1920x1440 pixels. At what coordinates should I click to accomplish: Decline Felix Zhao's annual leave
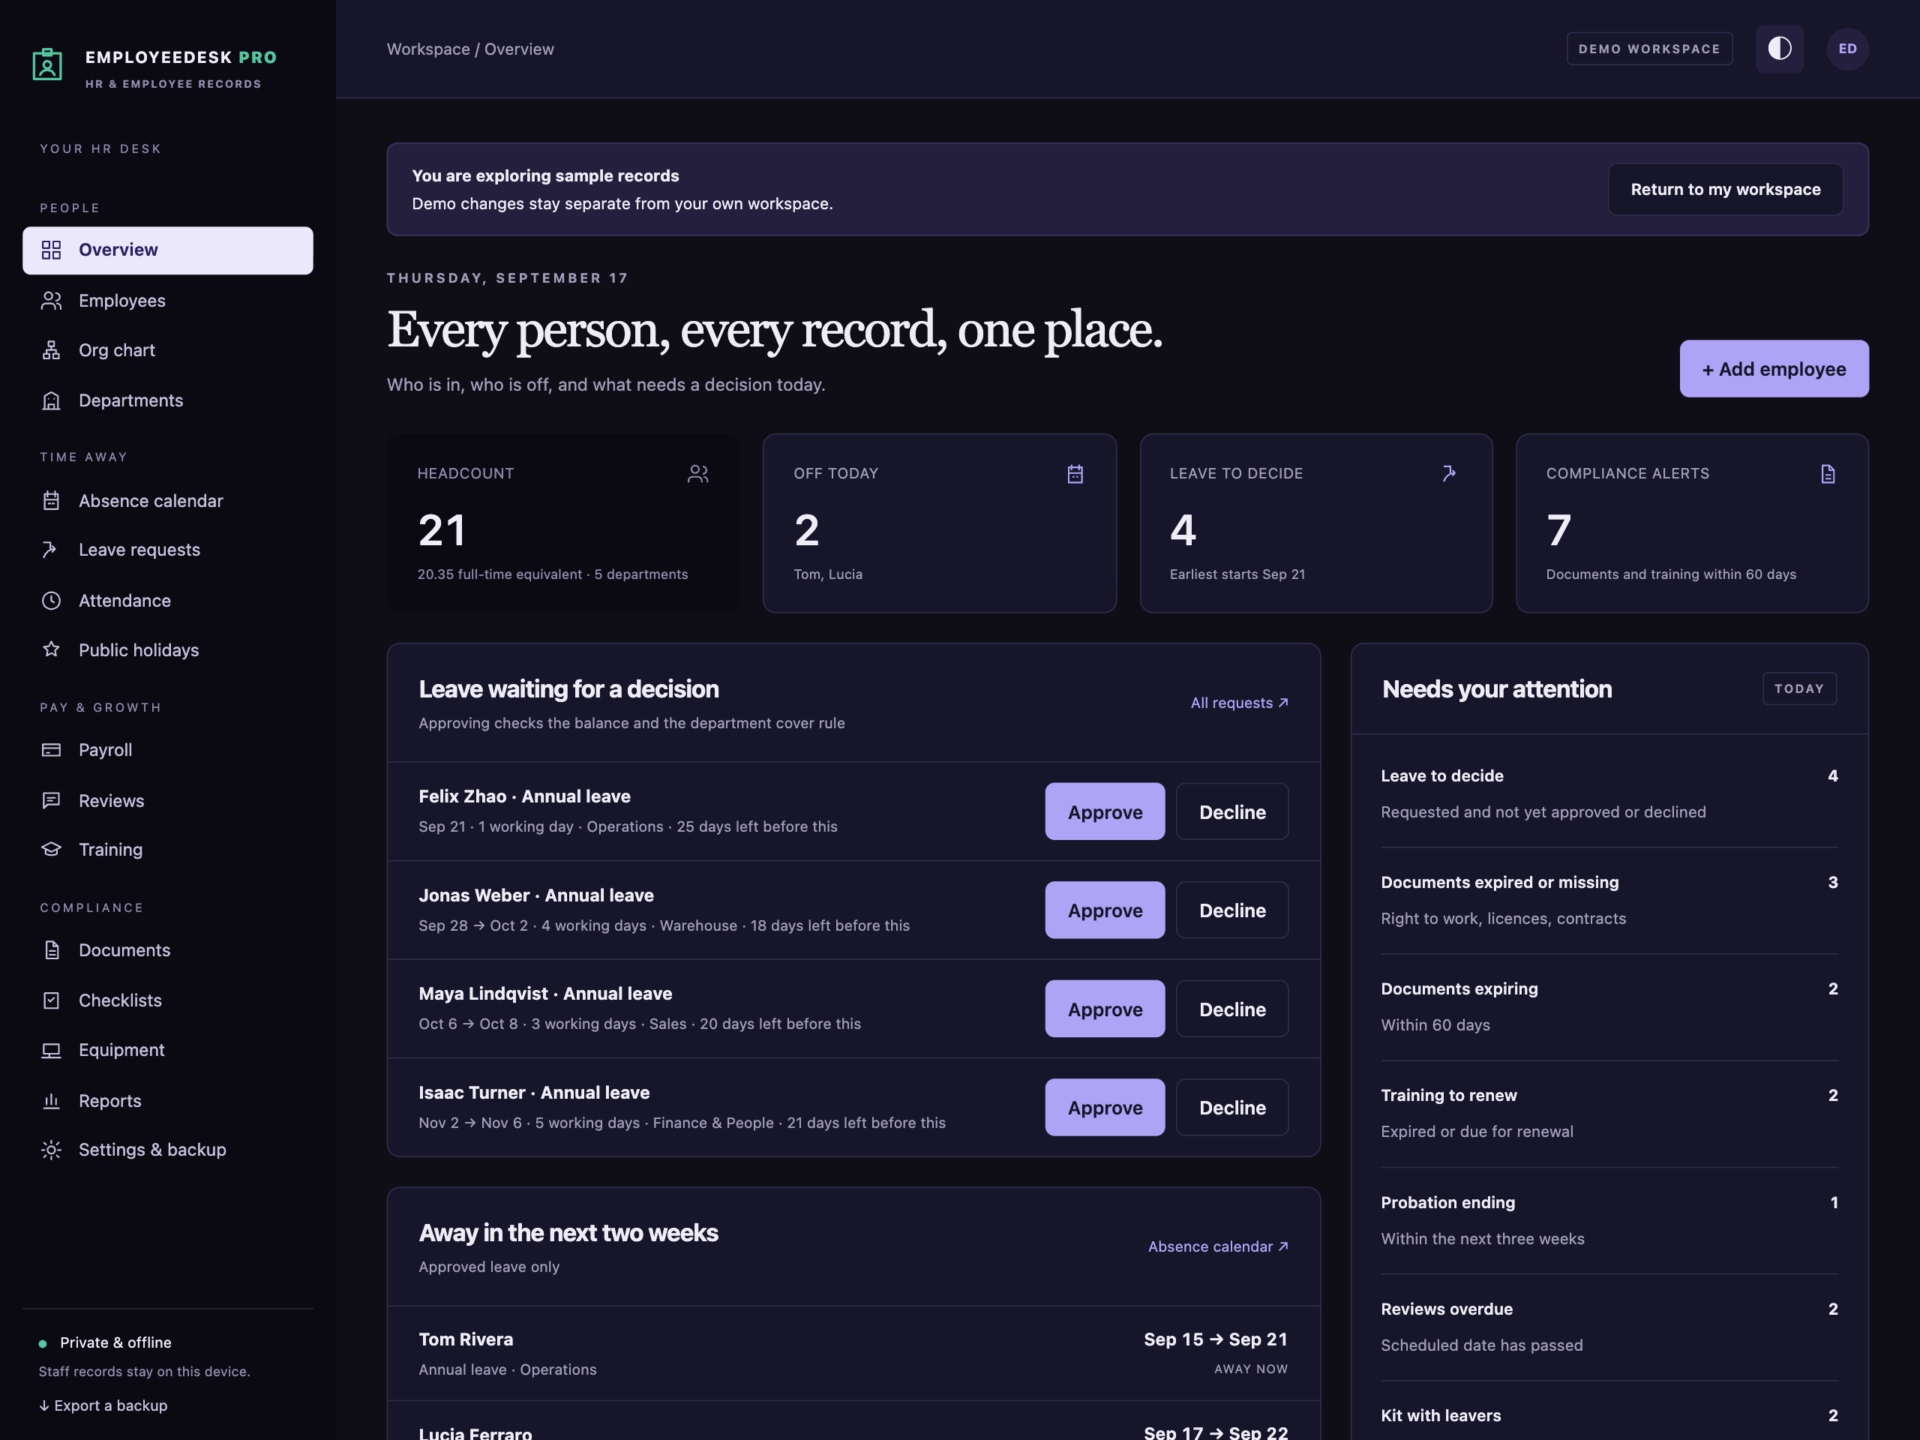pyautogui.click(x=1232, y=812)
